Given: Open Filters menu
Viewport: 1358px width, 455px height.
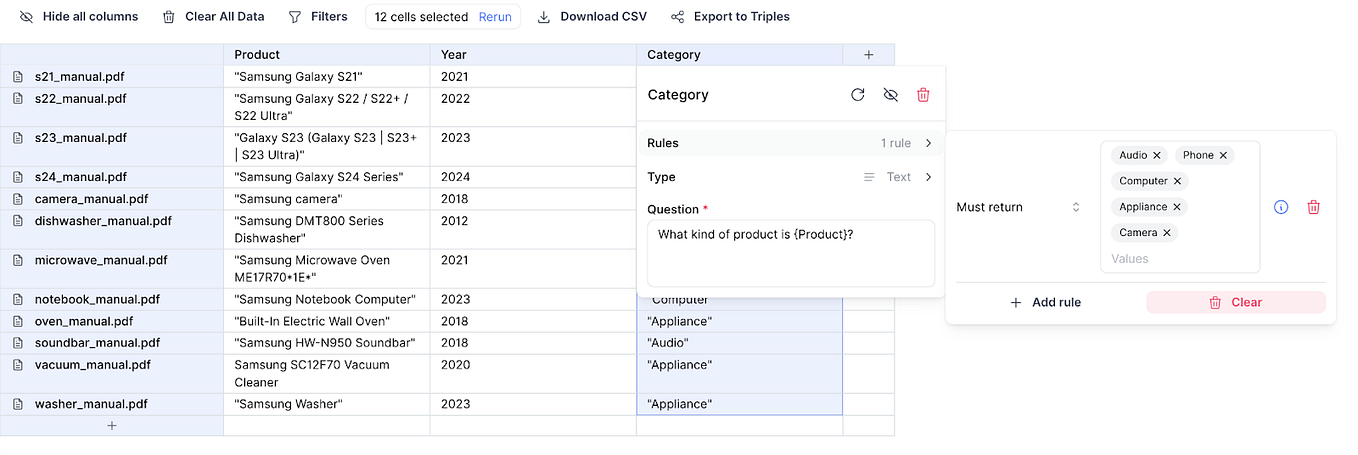Looking at the screenshot, I should [318, 17].
